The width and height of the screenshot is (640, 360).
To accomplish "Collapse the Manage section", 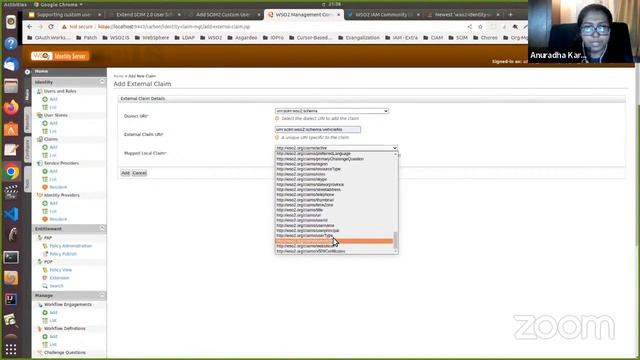I will point(102,295).
